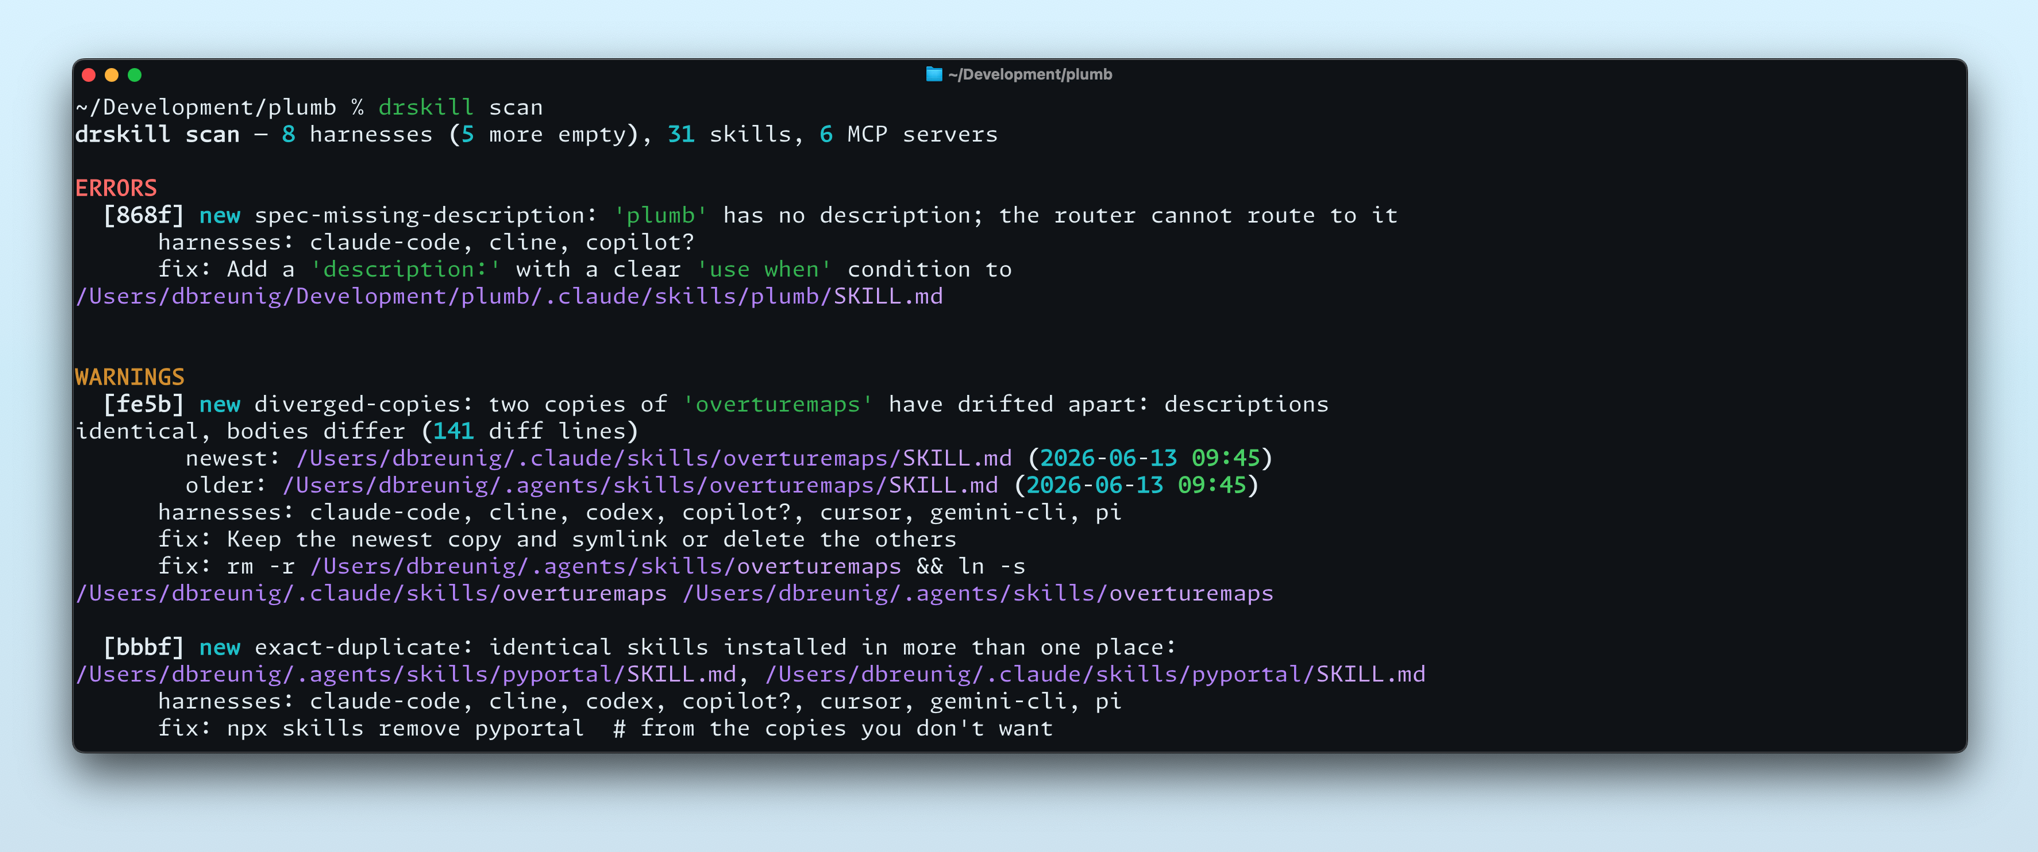The height and width of the screenshot is (852, 2038).
Task: Click the red close window button
Action: [89, 75]
